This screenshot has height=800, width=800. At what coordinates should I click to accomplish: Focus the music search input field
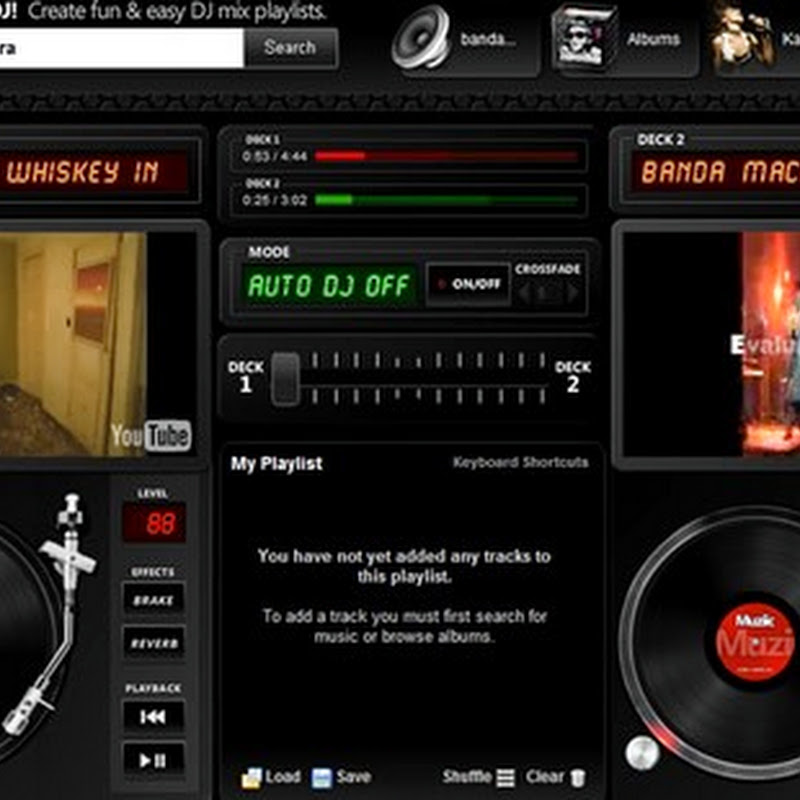[x=121, y=48]
